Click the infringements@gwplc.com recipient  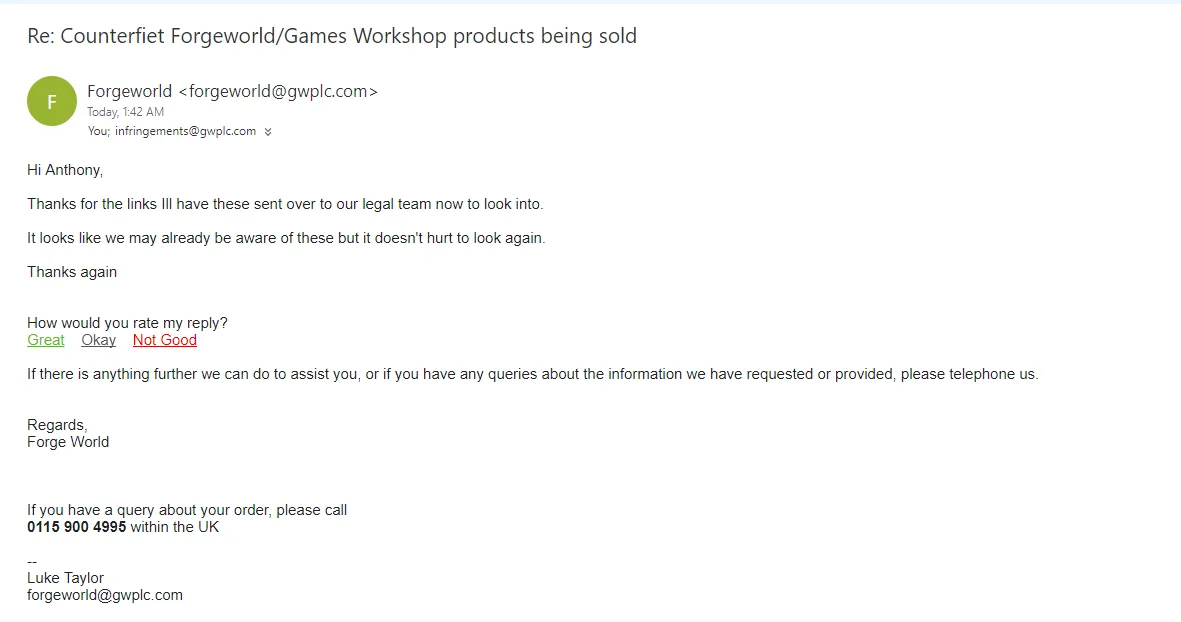pos(186,131)
